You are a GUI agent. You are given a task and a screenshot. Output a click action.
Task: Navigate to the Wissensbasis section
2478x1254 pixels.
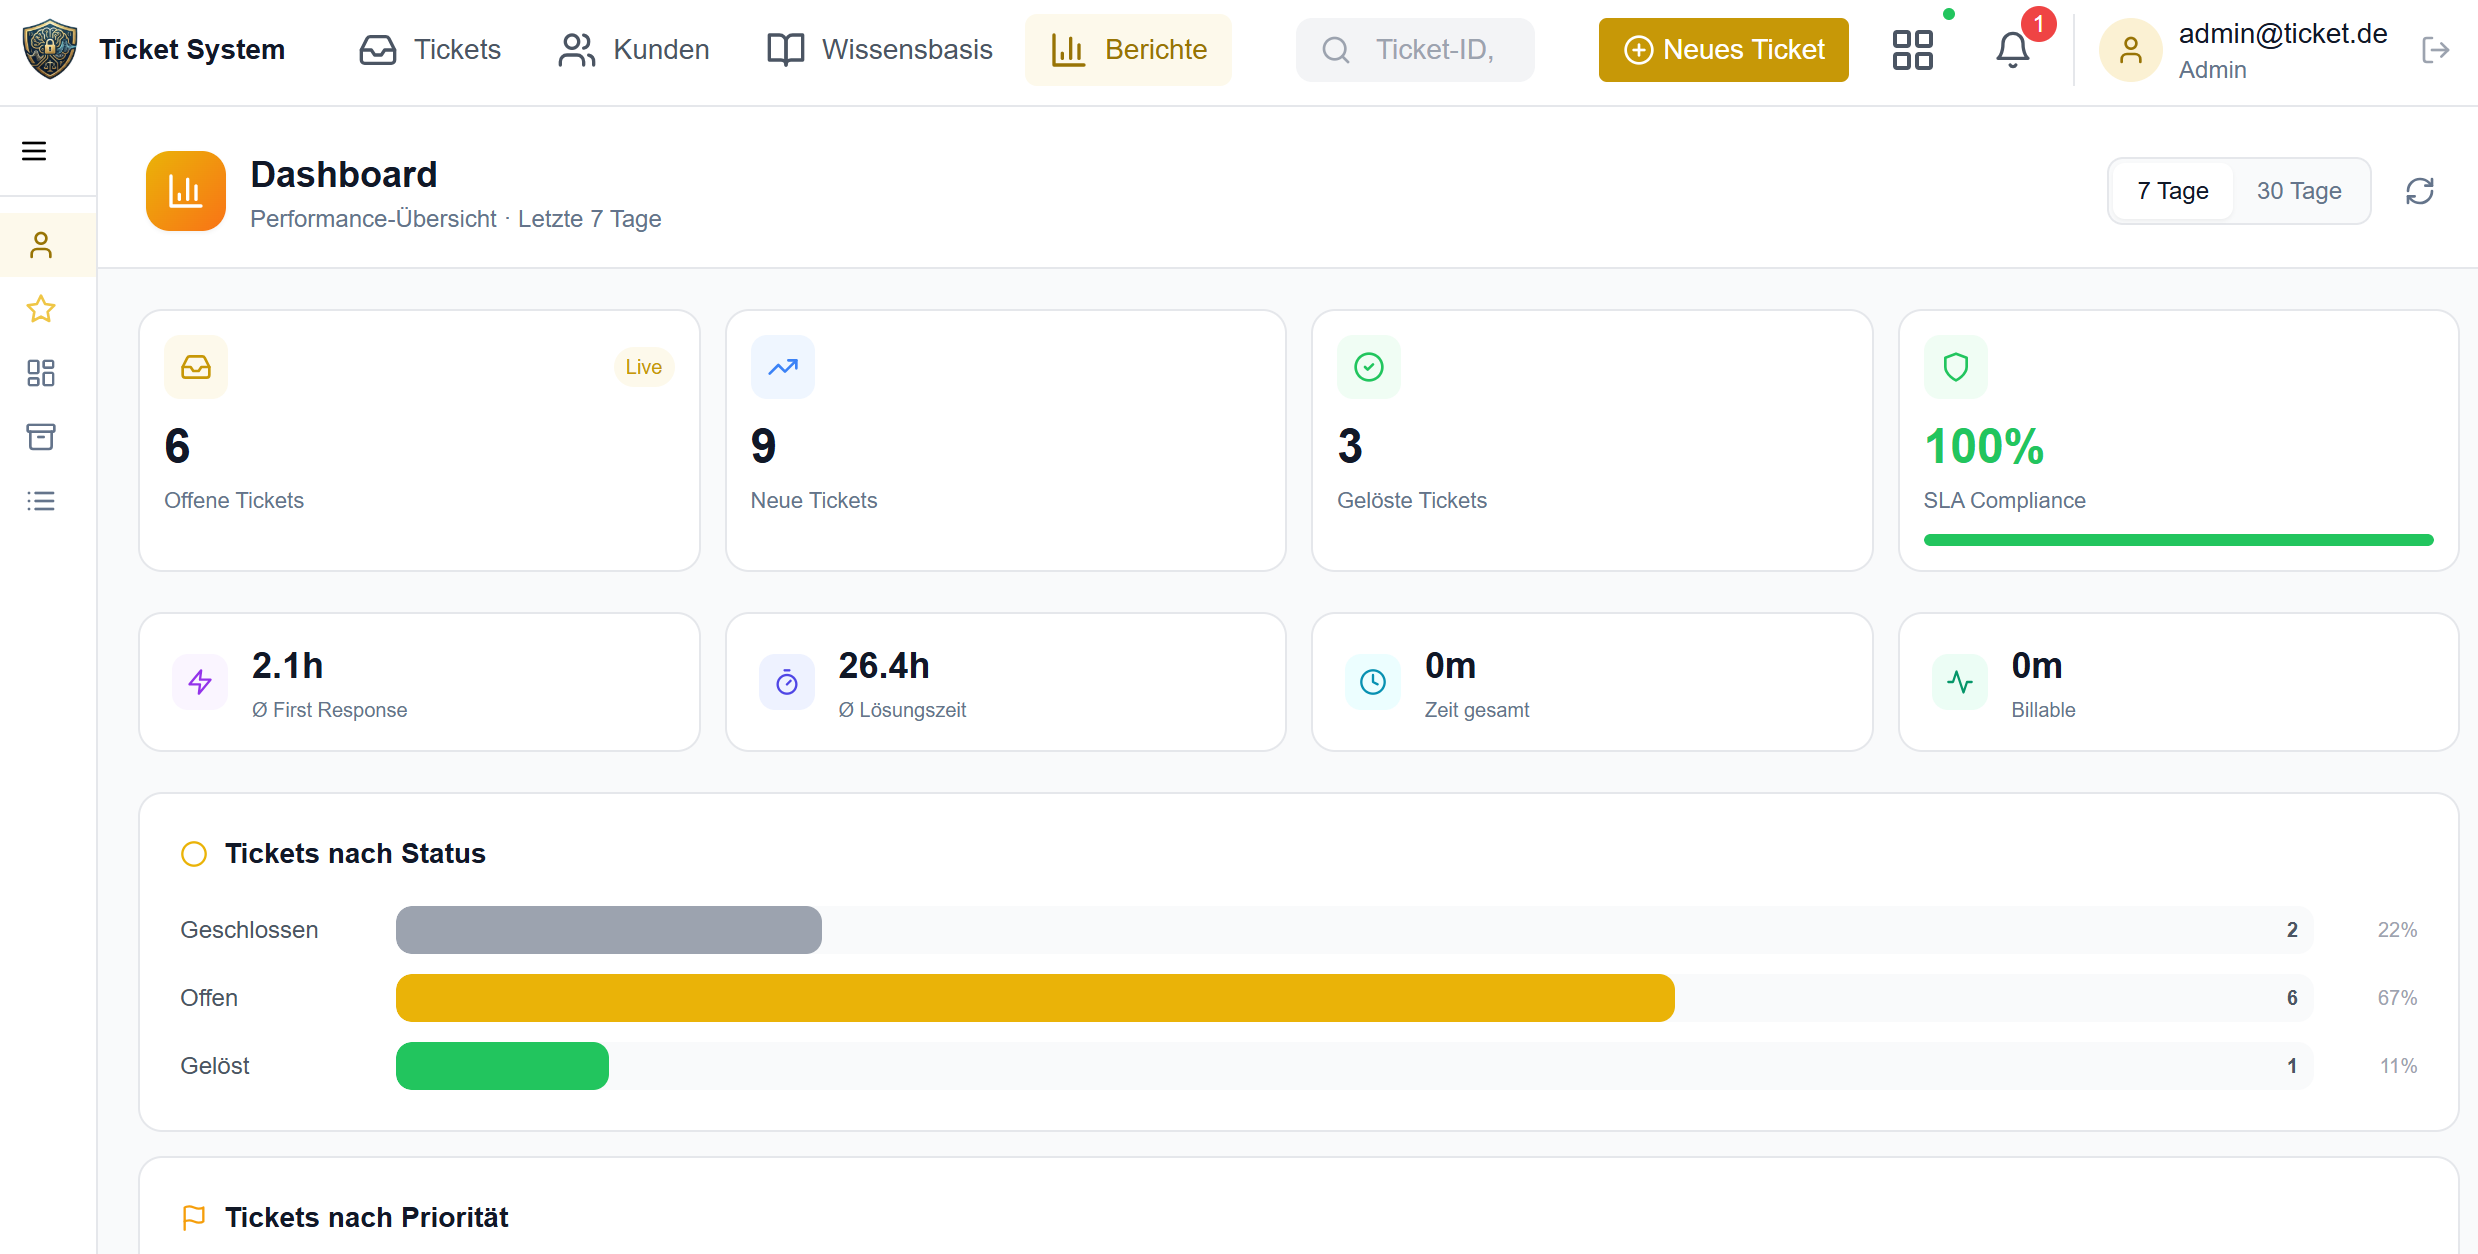[x=878, y=49]
